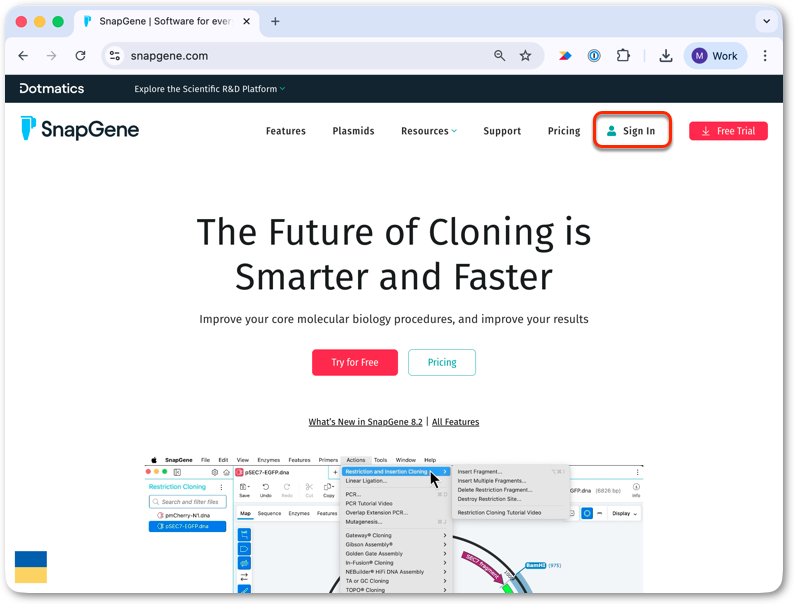Viewport: 794px width, 604px height.
Task: Open site information icon in address bar
Action: [115, 56]
